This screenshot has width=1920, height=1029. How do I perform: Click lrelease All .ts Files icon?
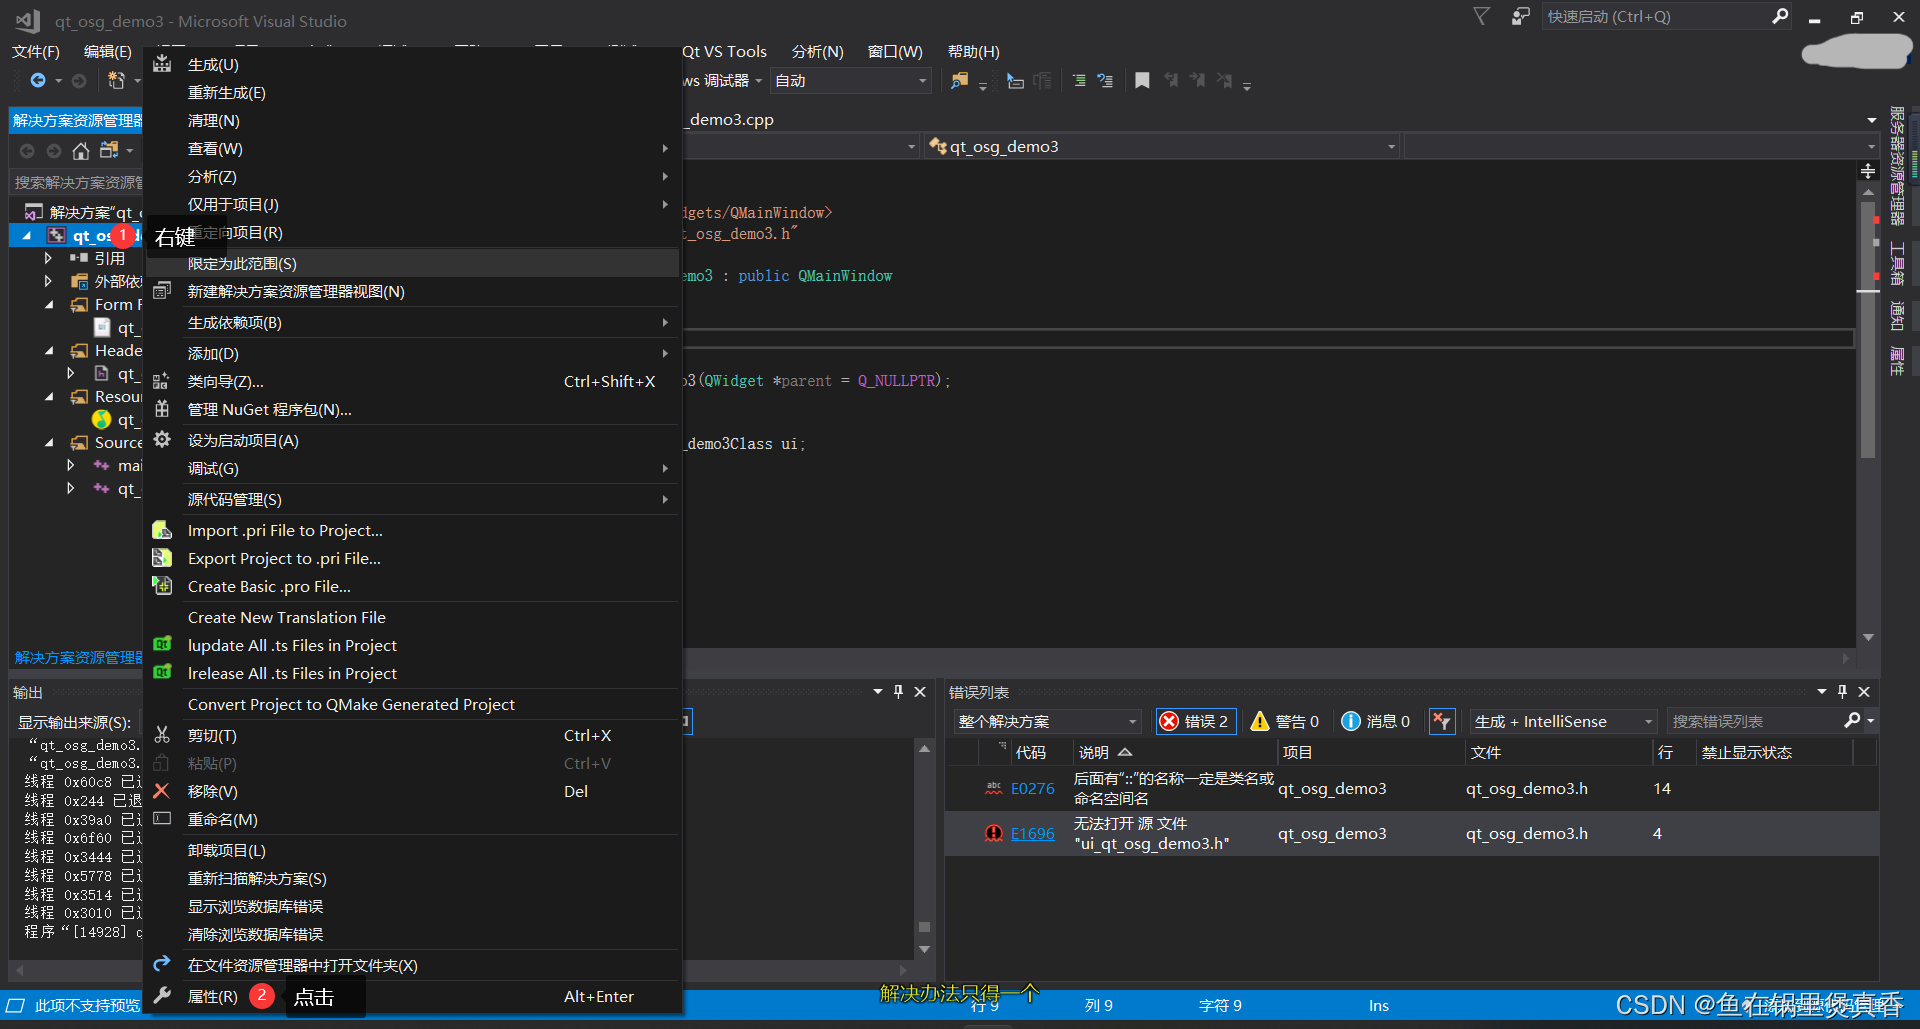[162, 673]
